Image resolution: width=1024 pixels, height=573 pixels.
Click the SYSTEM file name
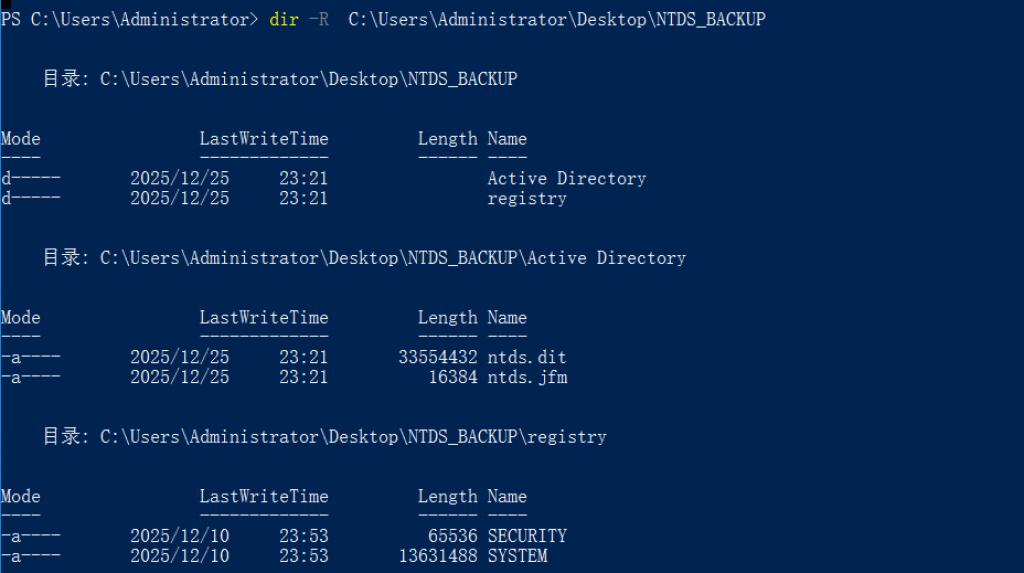[x=517, y=557]
